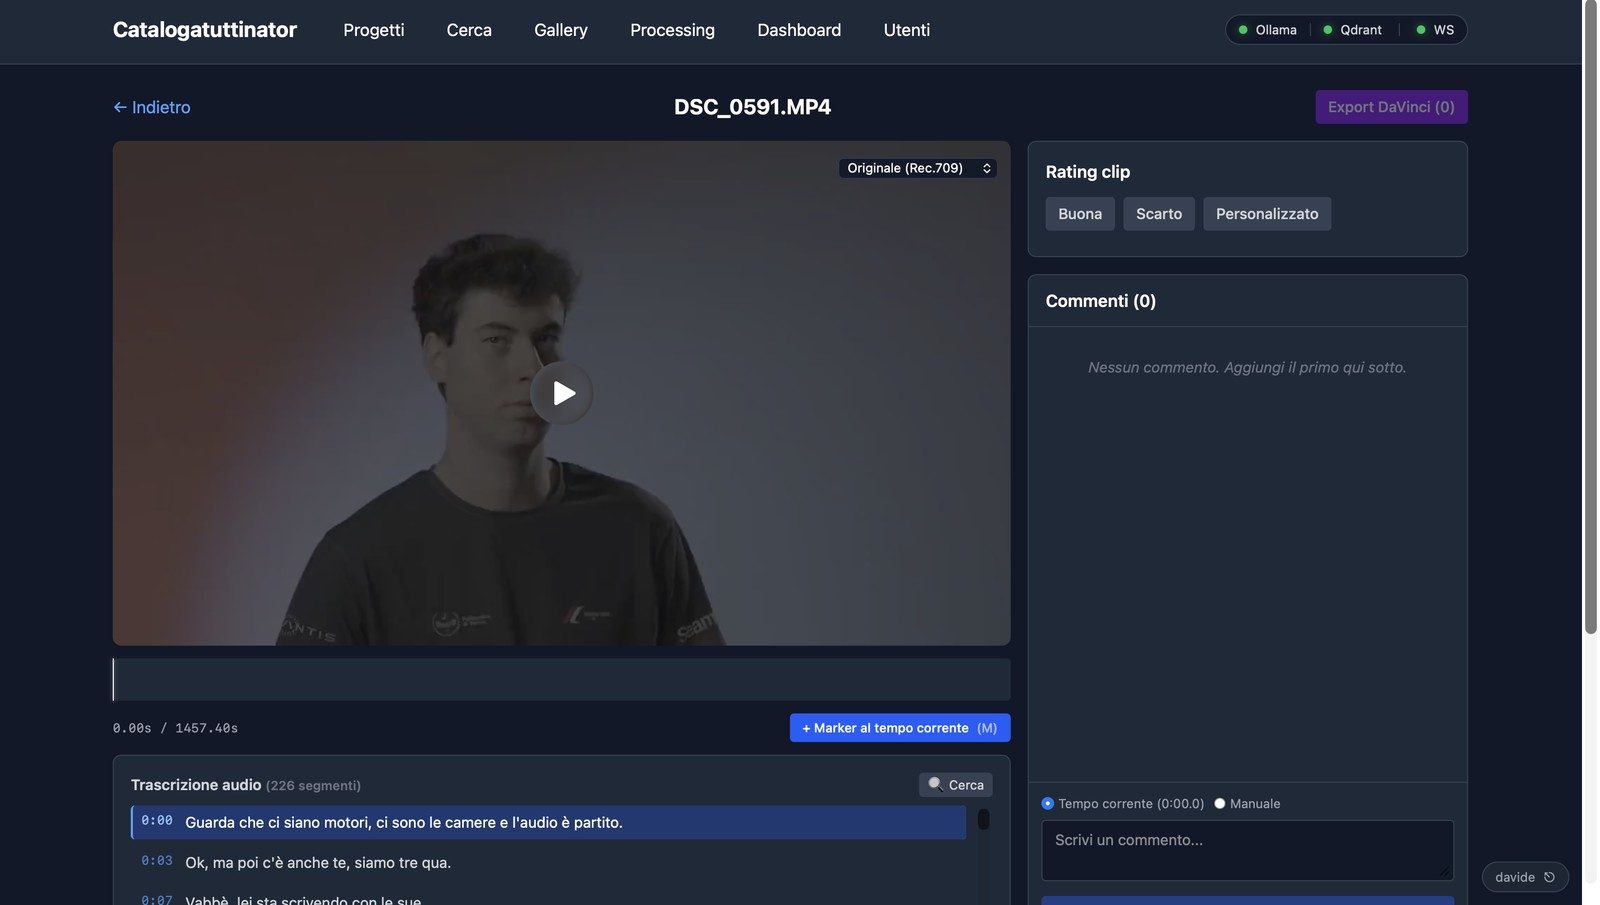Open the Originale (Rec.709) color dropdown
Screen dimensions: 1600x905
[918, 168]
